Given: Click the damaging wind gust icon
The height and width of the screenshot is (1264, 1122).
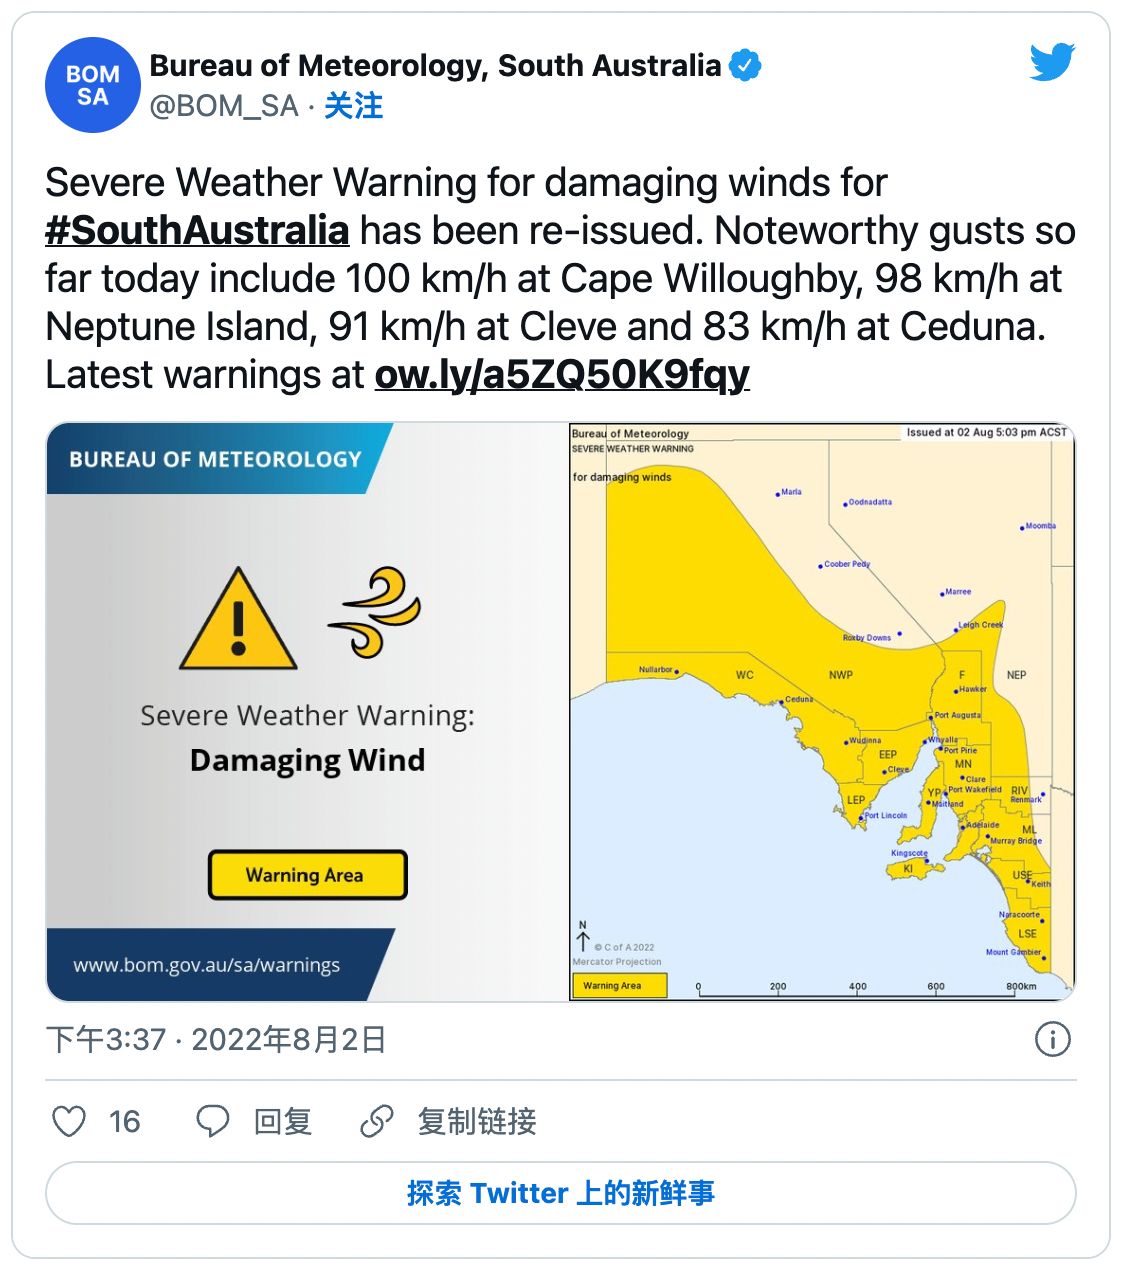Looking at the screenshot, I should [x=376, y=612].
